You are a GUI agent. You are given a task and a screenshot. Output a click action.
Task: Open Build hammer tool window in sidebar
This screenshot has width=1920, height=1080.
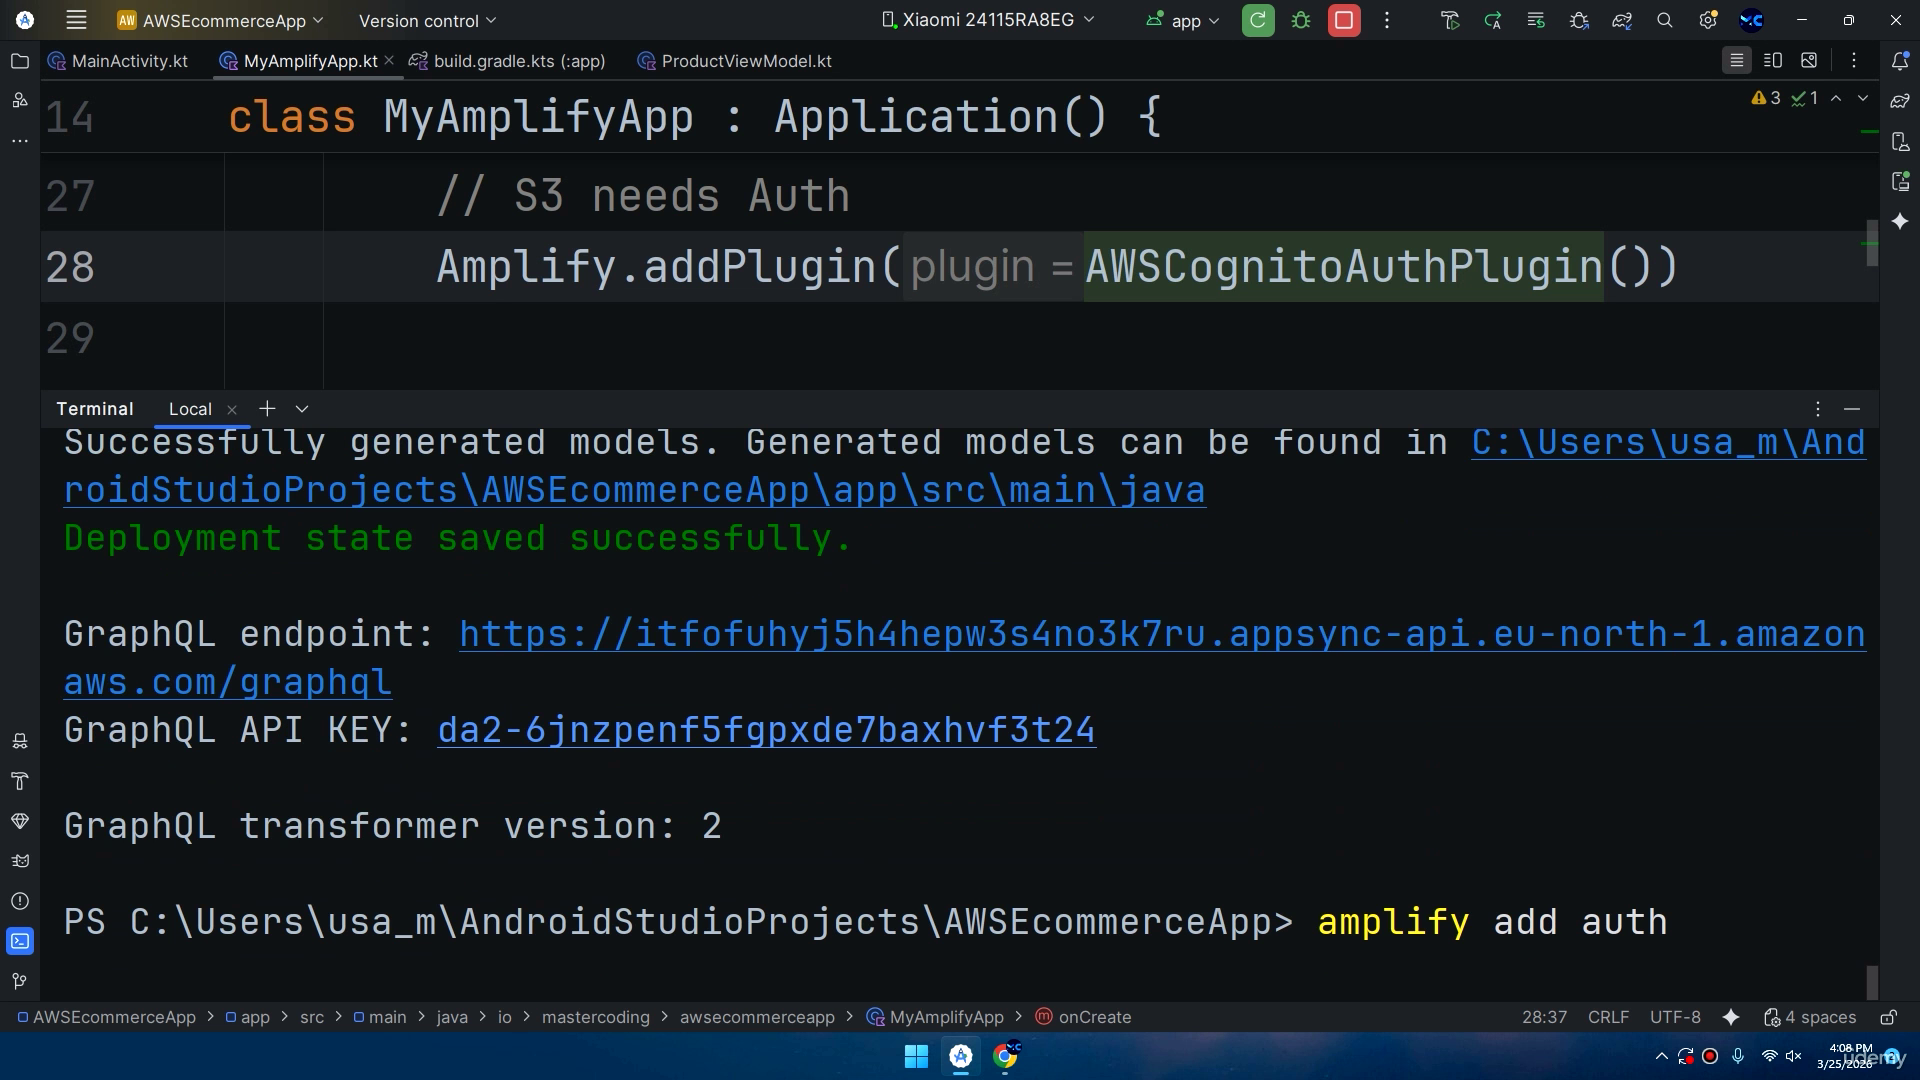tap(19, 781)
